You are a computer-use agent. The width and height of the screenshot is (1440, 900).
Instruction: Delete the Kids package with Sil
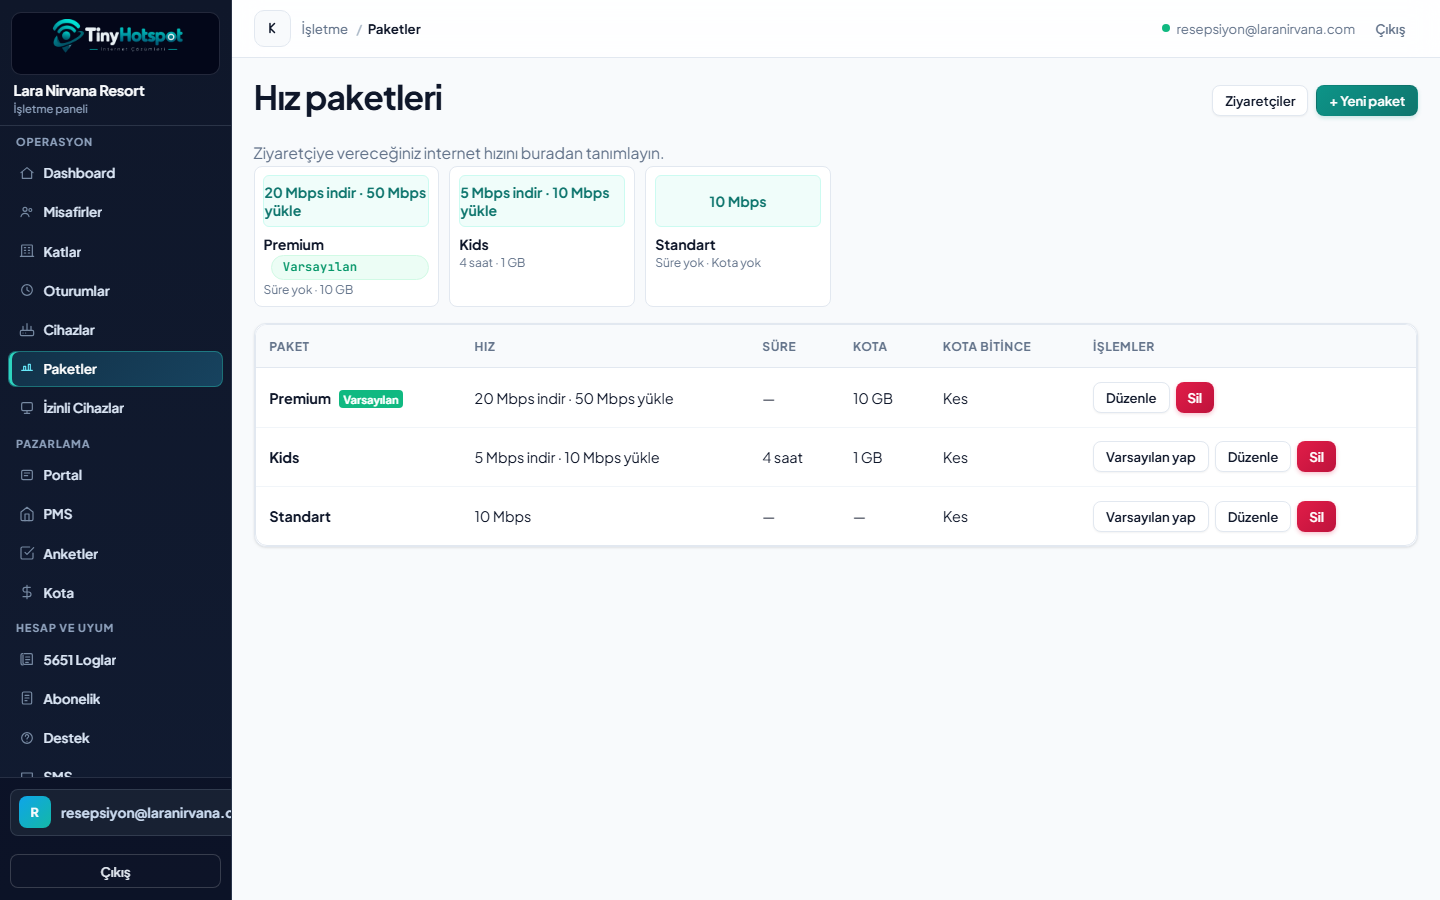coord(1316,457)
